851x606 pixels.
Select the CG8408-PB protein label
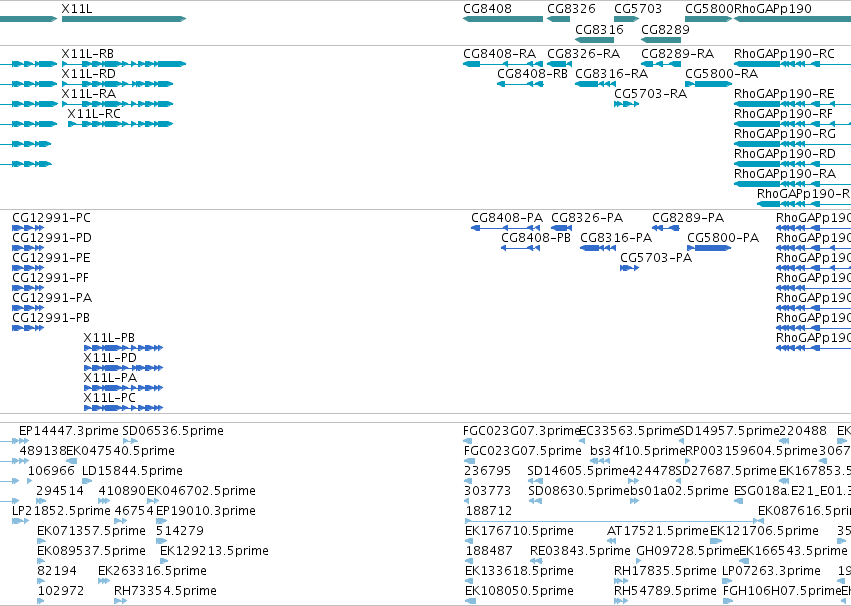[536, 238]
